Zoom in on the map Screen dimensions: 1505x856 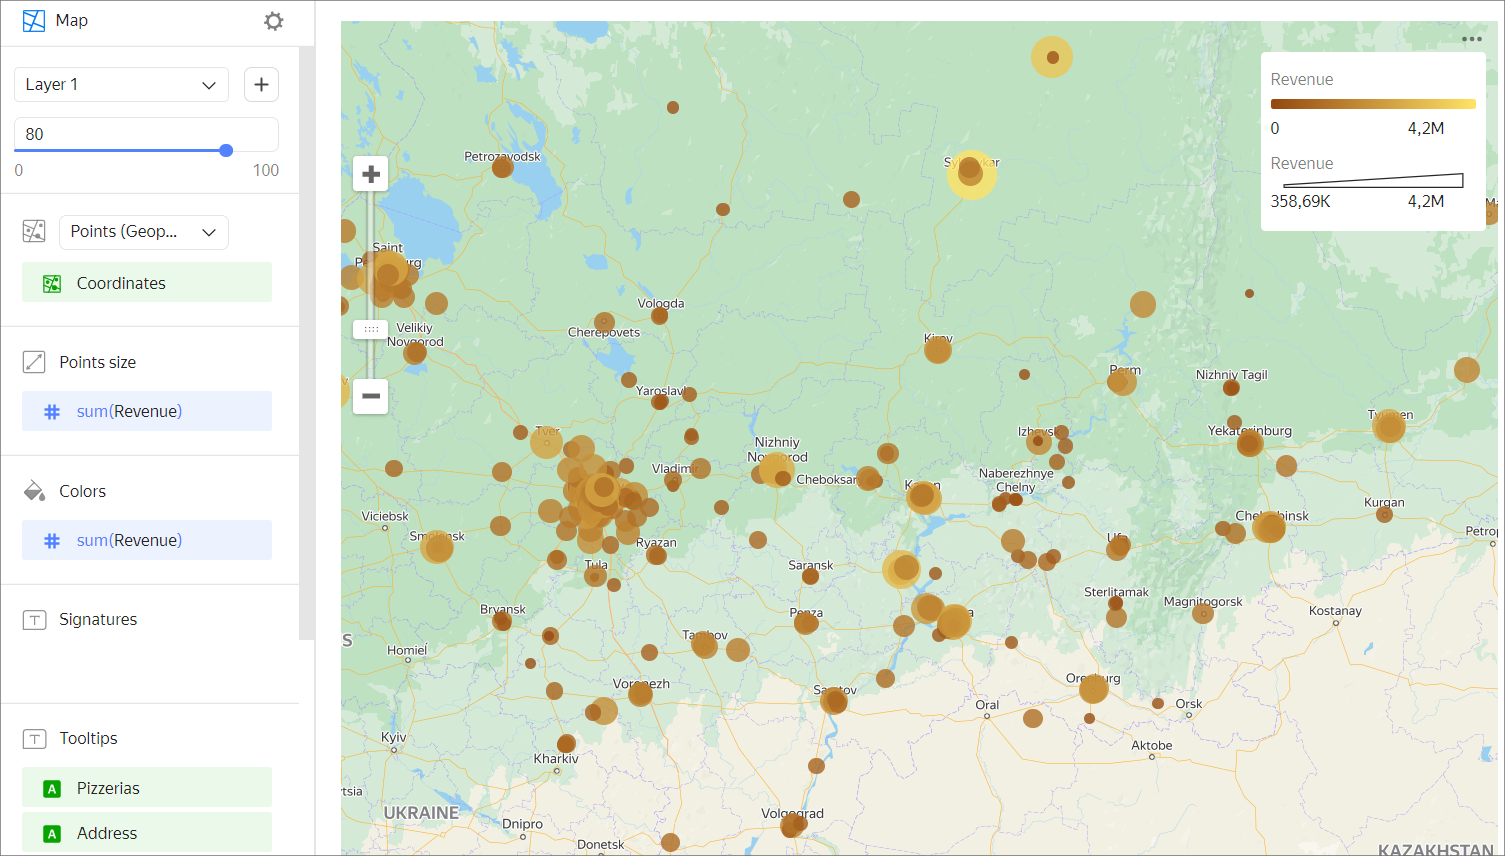tap(370, 174)
